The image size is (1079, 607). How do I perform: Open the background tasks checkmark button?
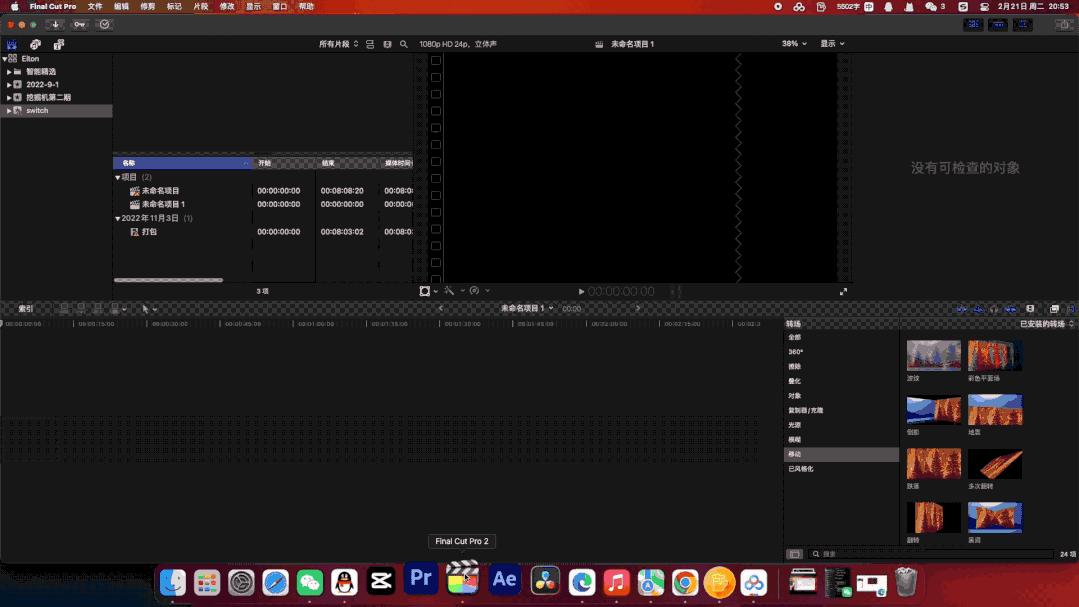tap(105, 24)
